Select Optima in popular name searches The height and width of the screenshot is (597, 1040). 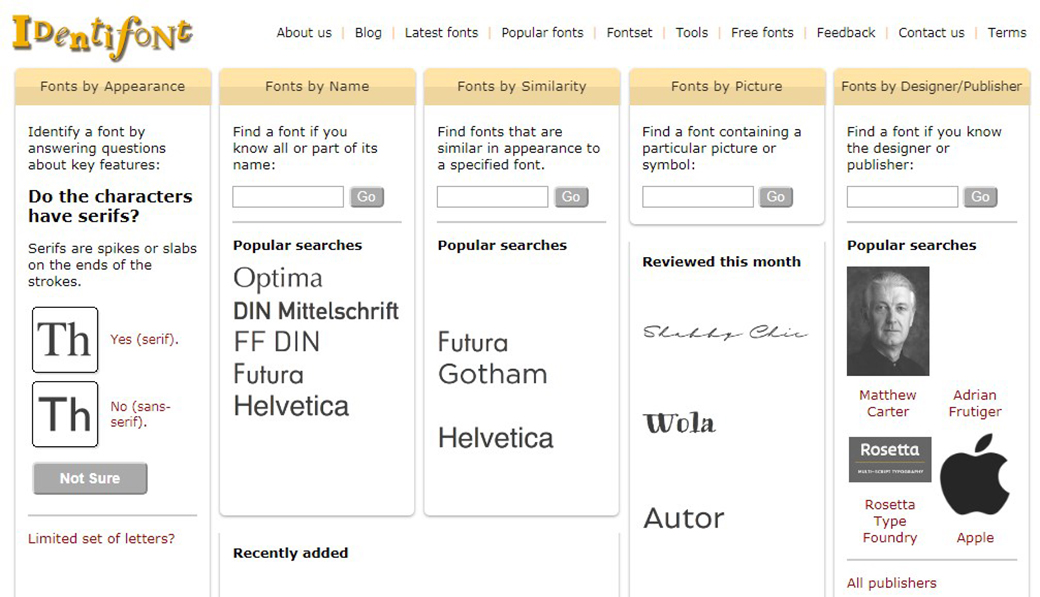[x=278, y=278]
